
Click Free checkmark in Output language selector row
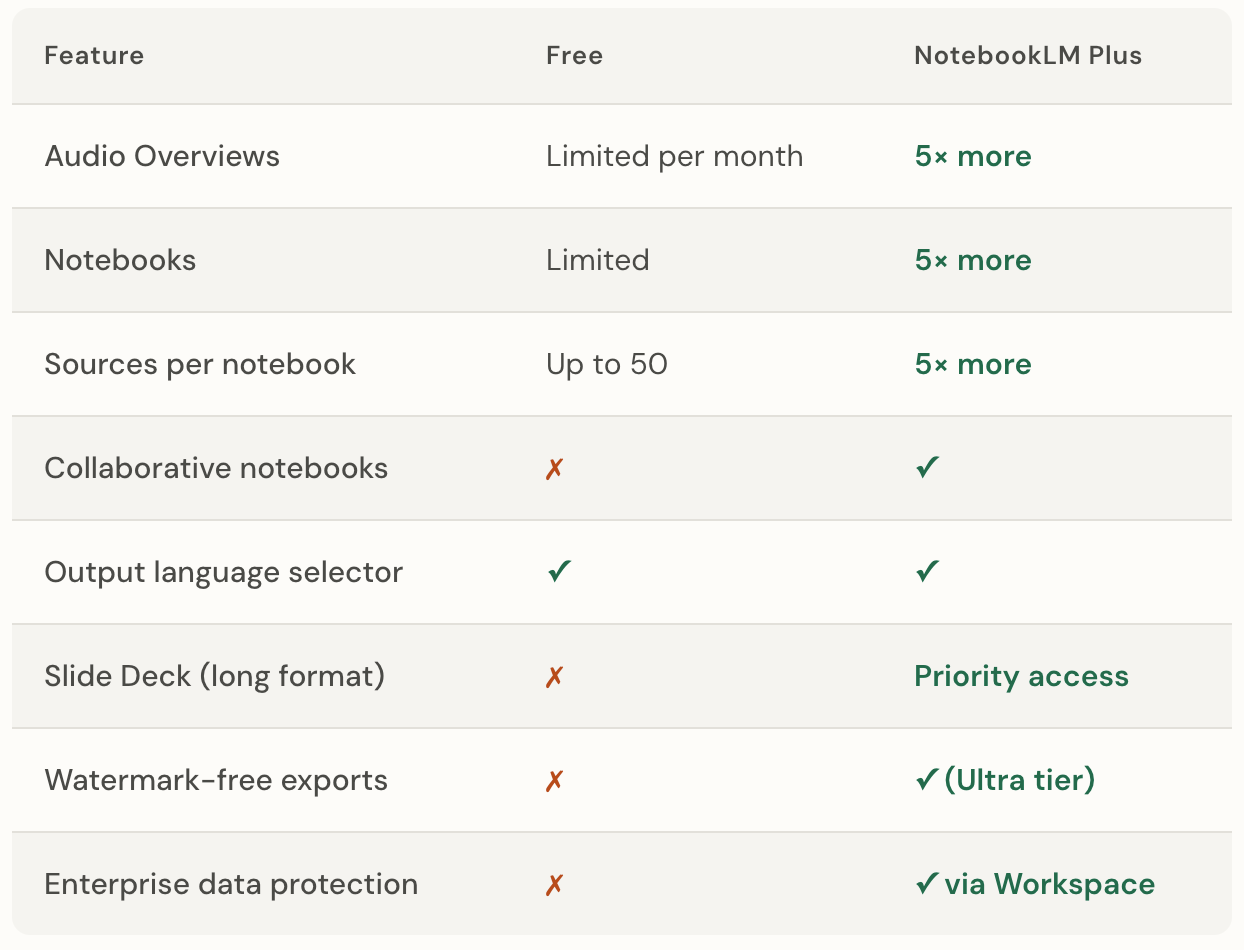coord(559,571)
